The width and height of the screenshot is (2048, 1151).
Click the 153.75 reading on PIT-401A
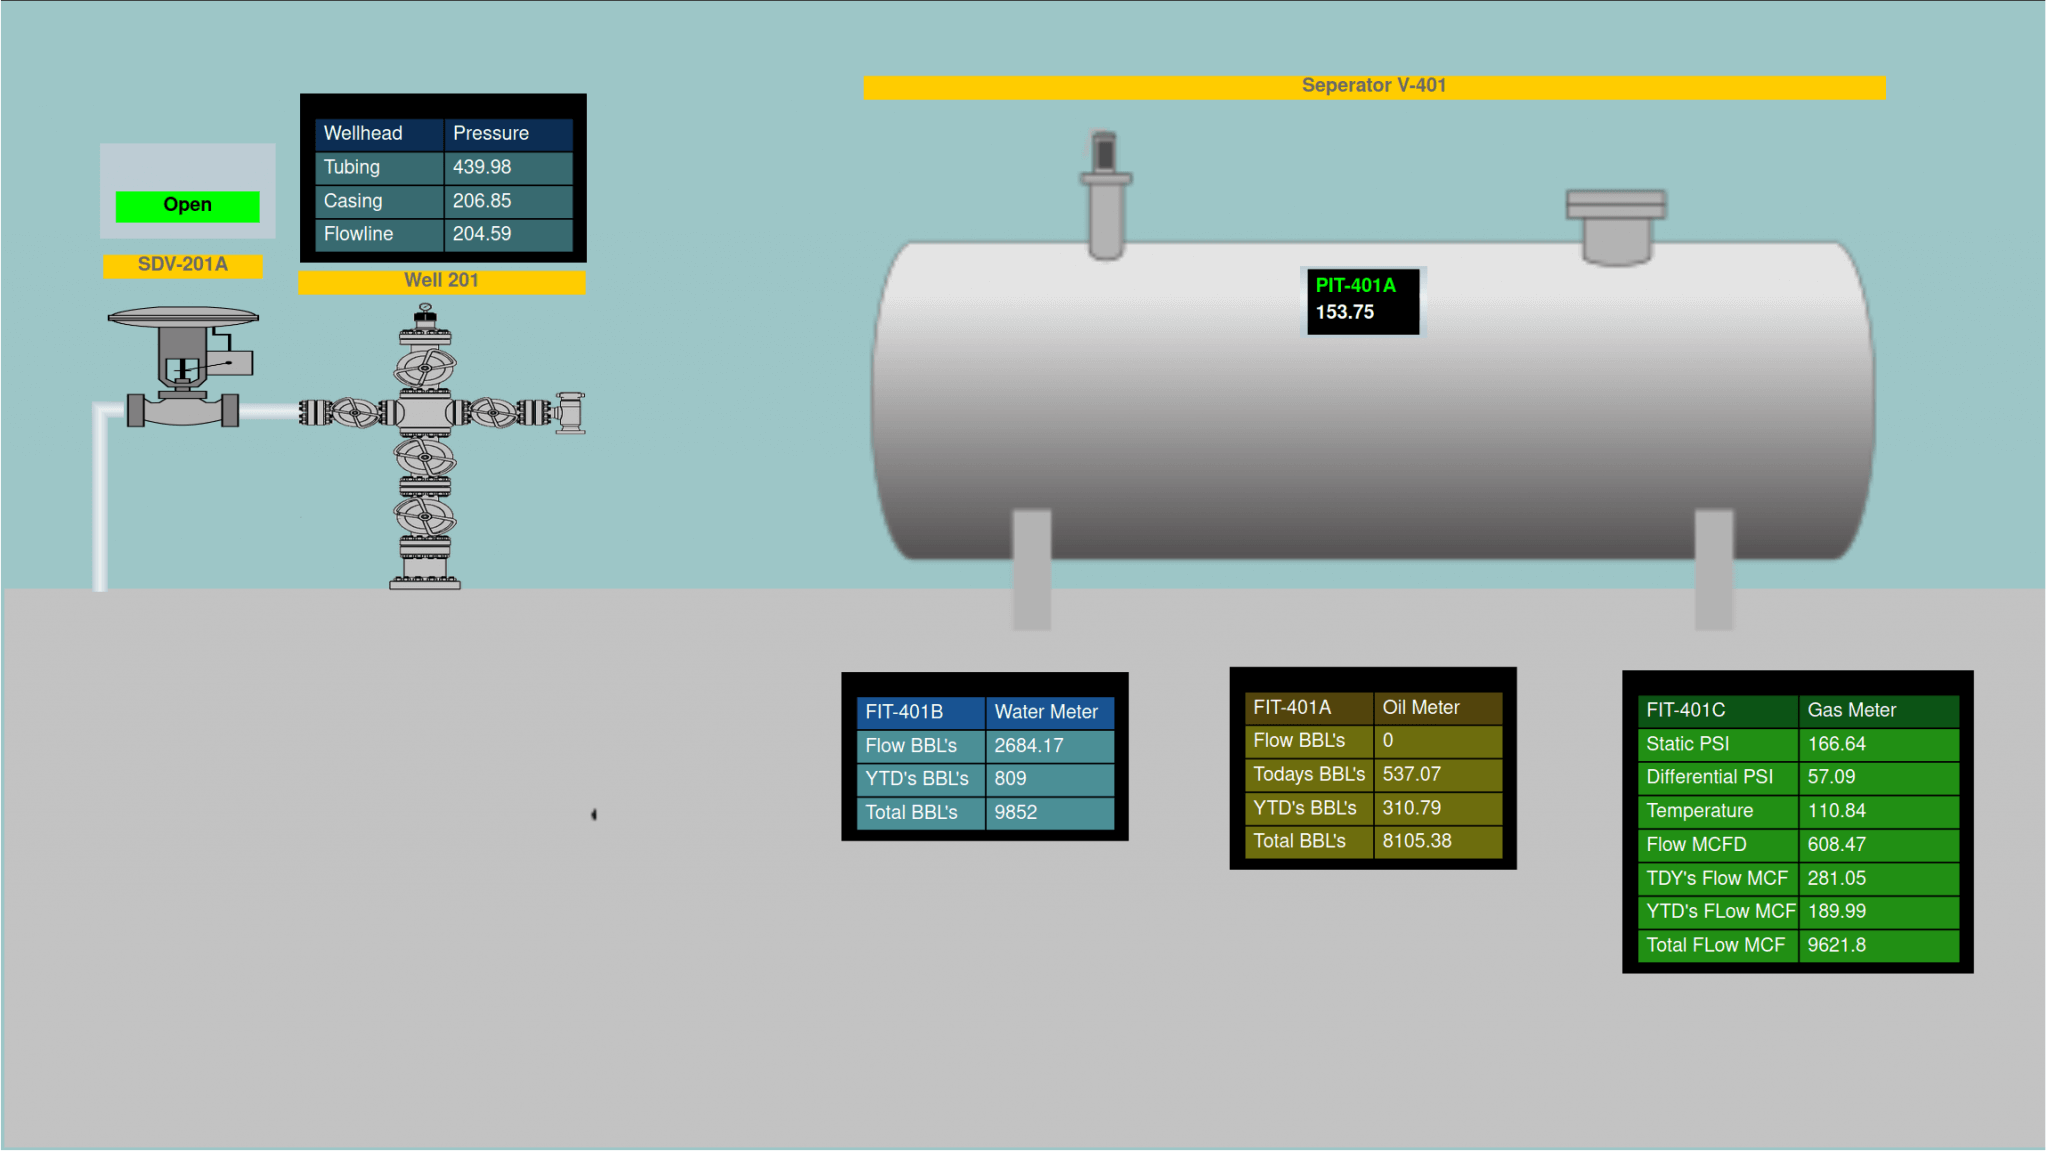(1345, 312)
